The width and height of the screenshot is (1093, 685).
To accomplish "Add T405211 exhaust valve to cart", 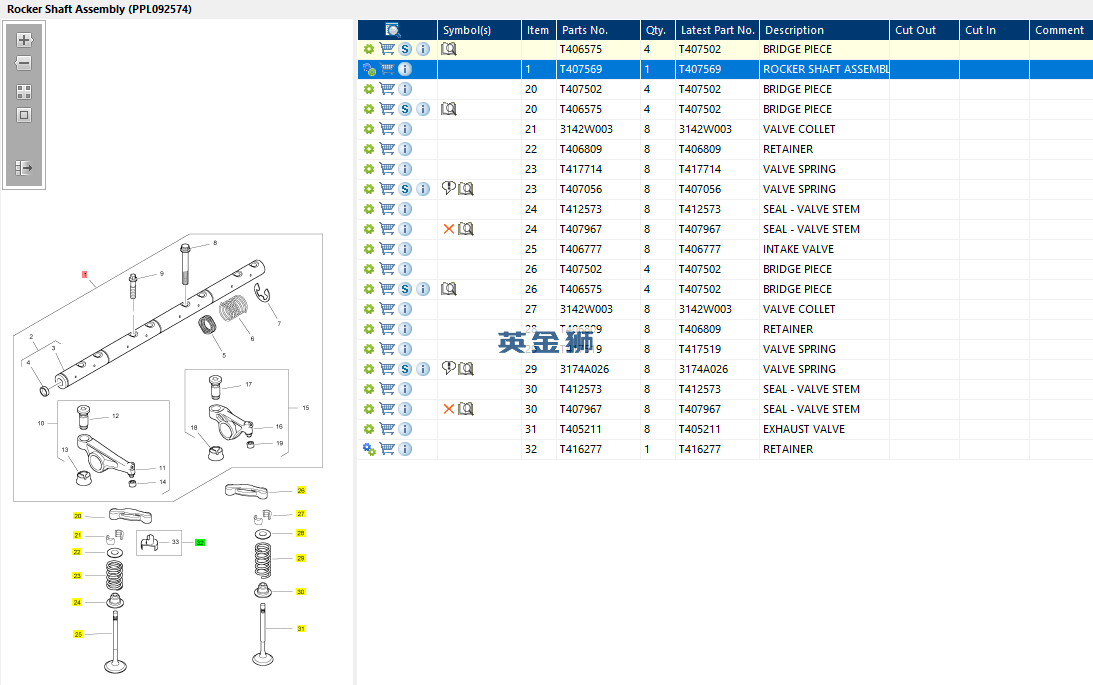I will (387, 429).
